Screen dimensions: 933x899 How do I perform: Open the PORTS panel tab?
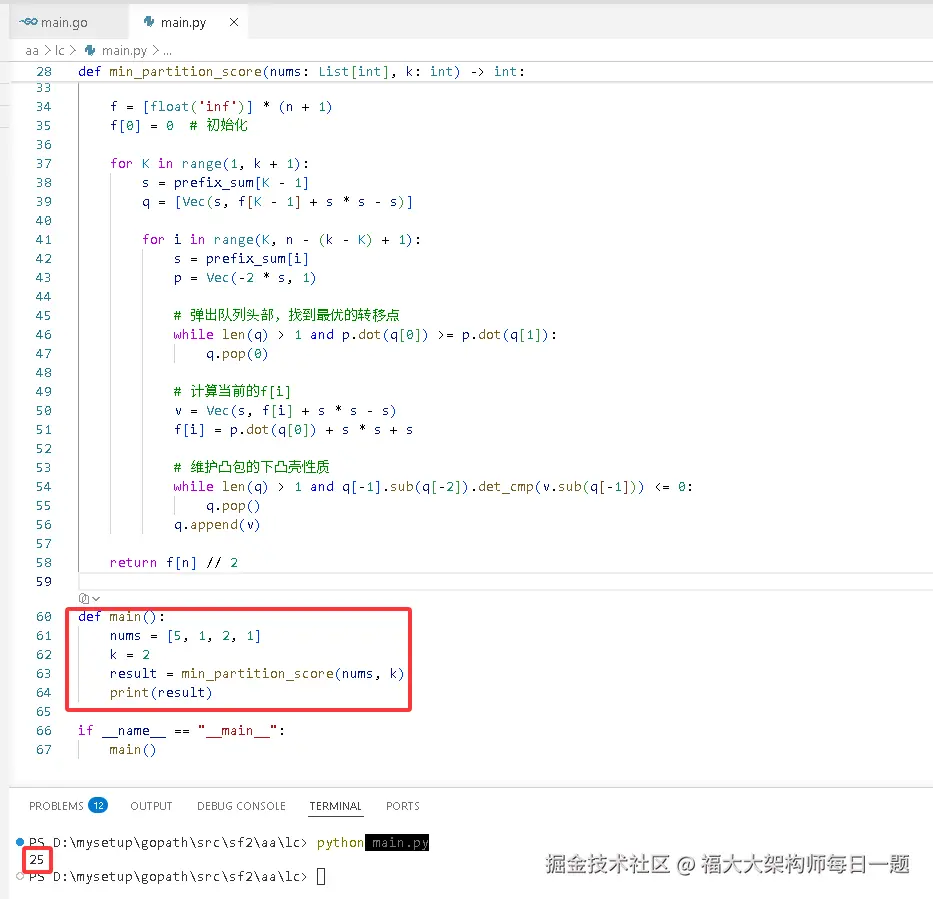click(x=403, y=806)
